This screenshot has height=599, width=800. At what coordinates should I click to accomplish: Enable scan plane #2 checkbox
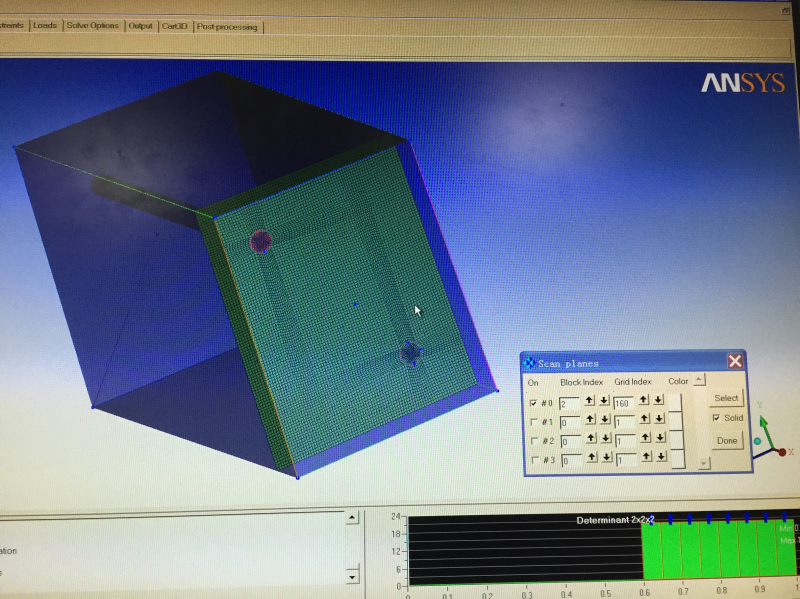click(x=534, y=440)
